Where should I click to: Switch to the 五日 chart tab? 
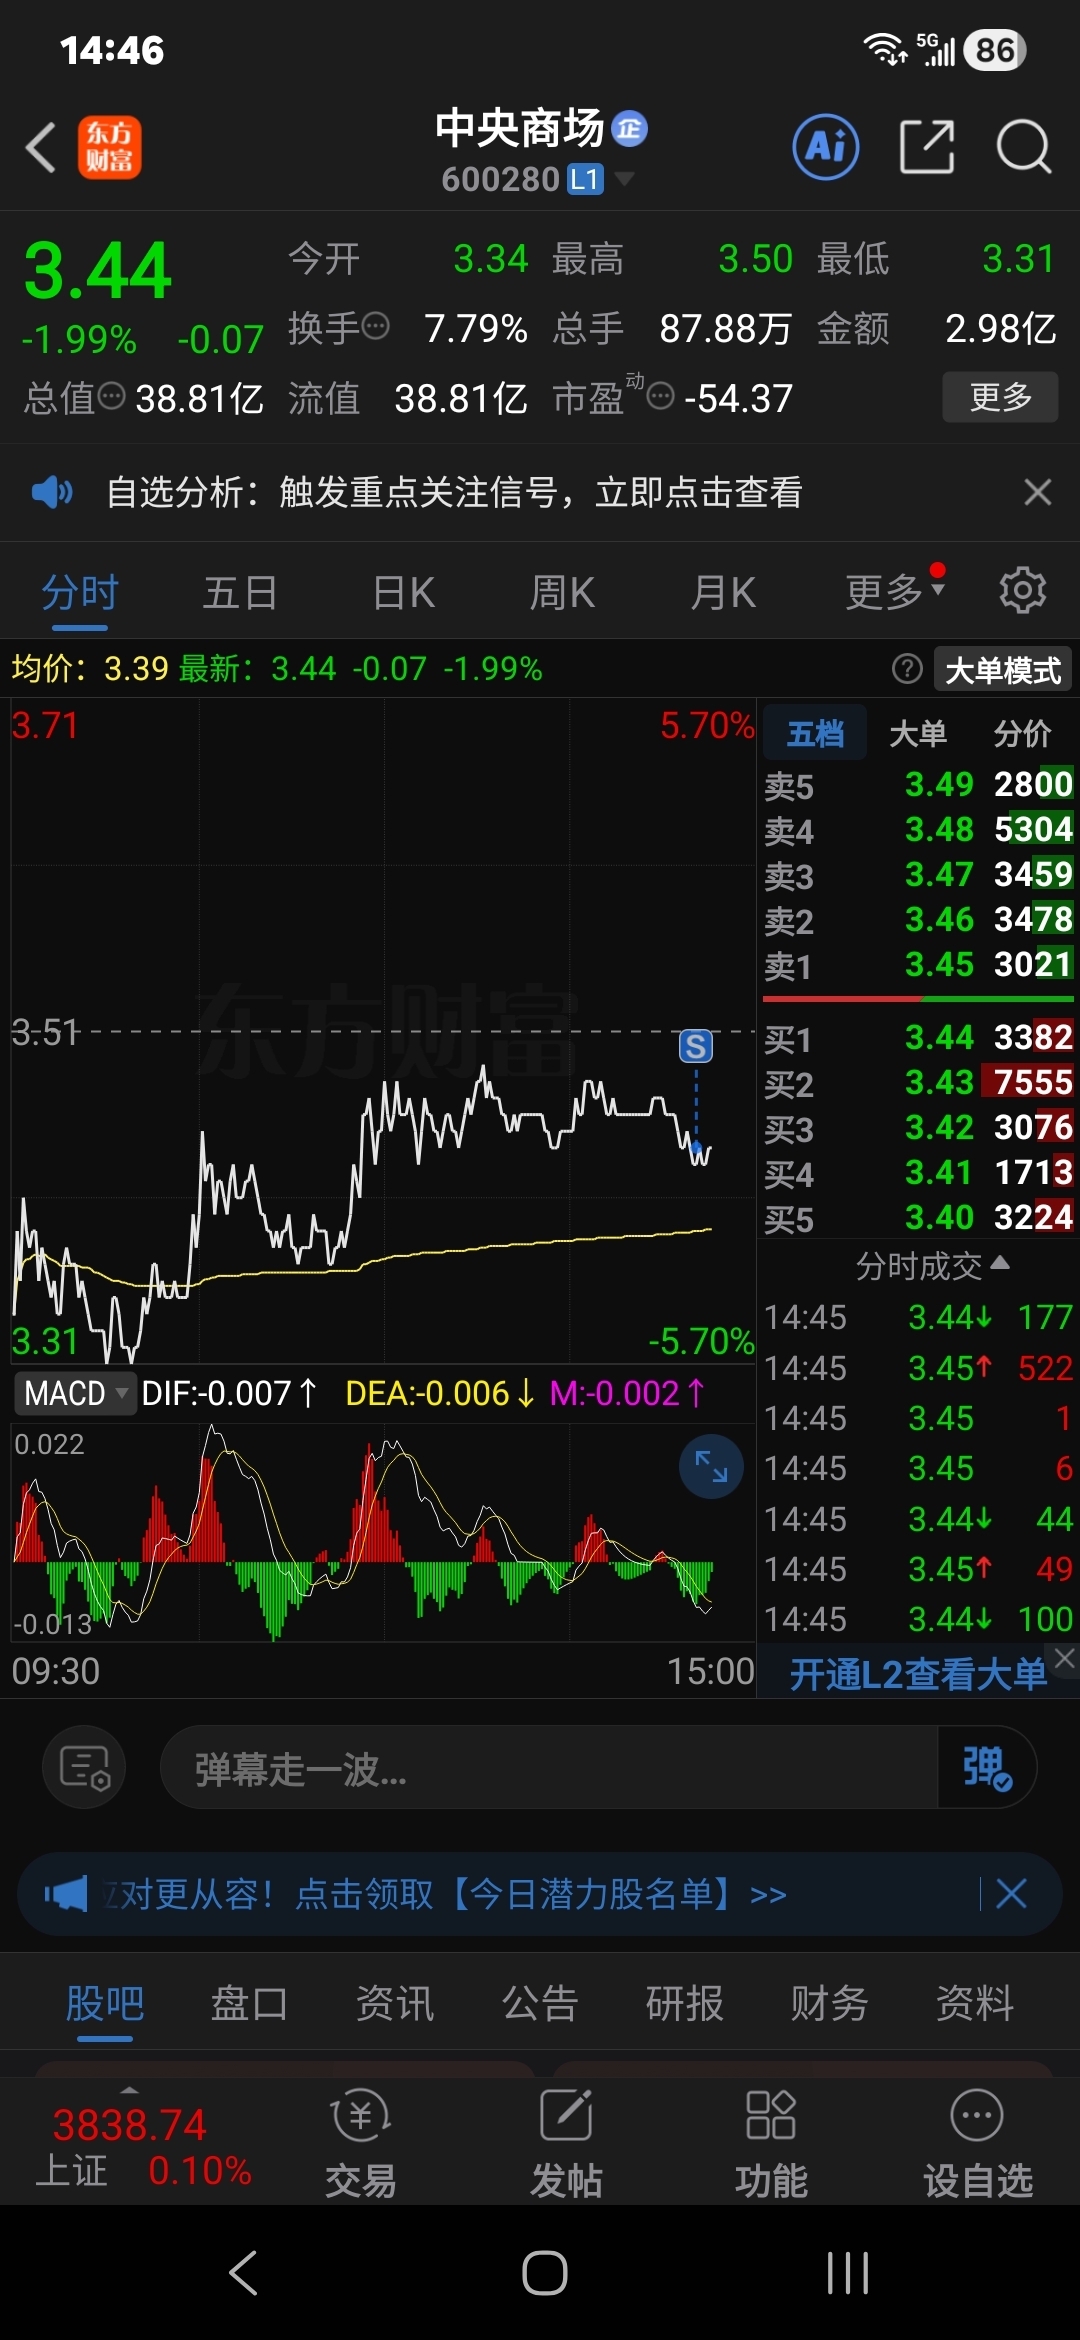tap(240, 593)
